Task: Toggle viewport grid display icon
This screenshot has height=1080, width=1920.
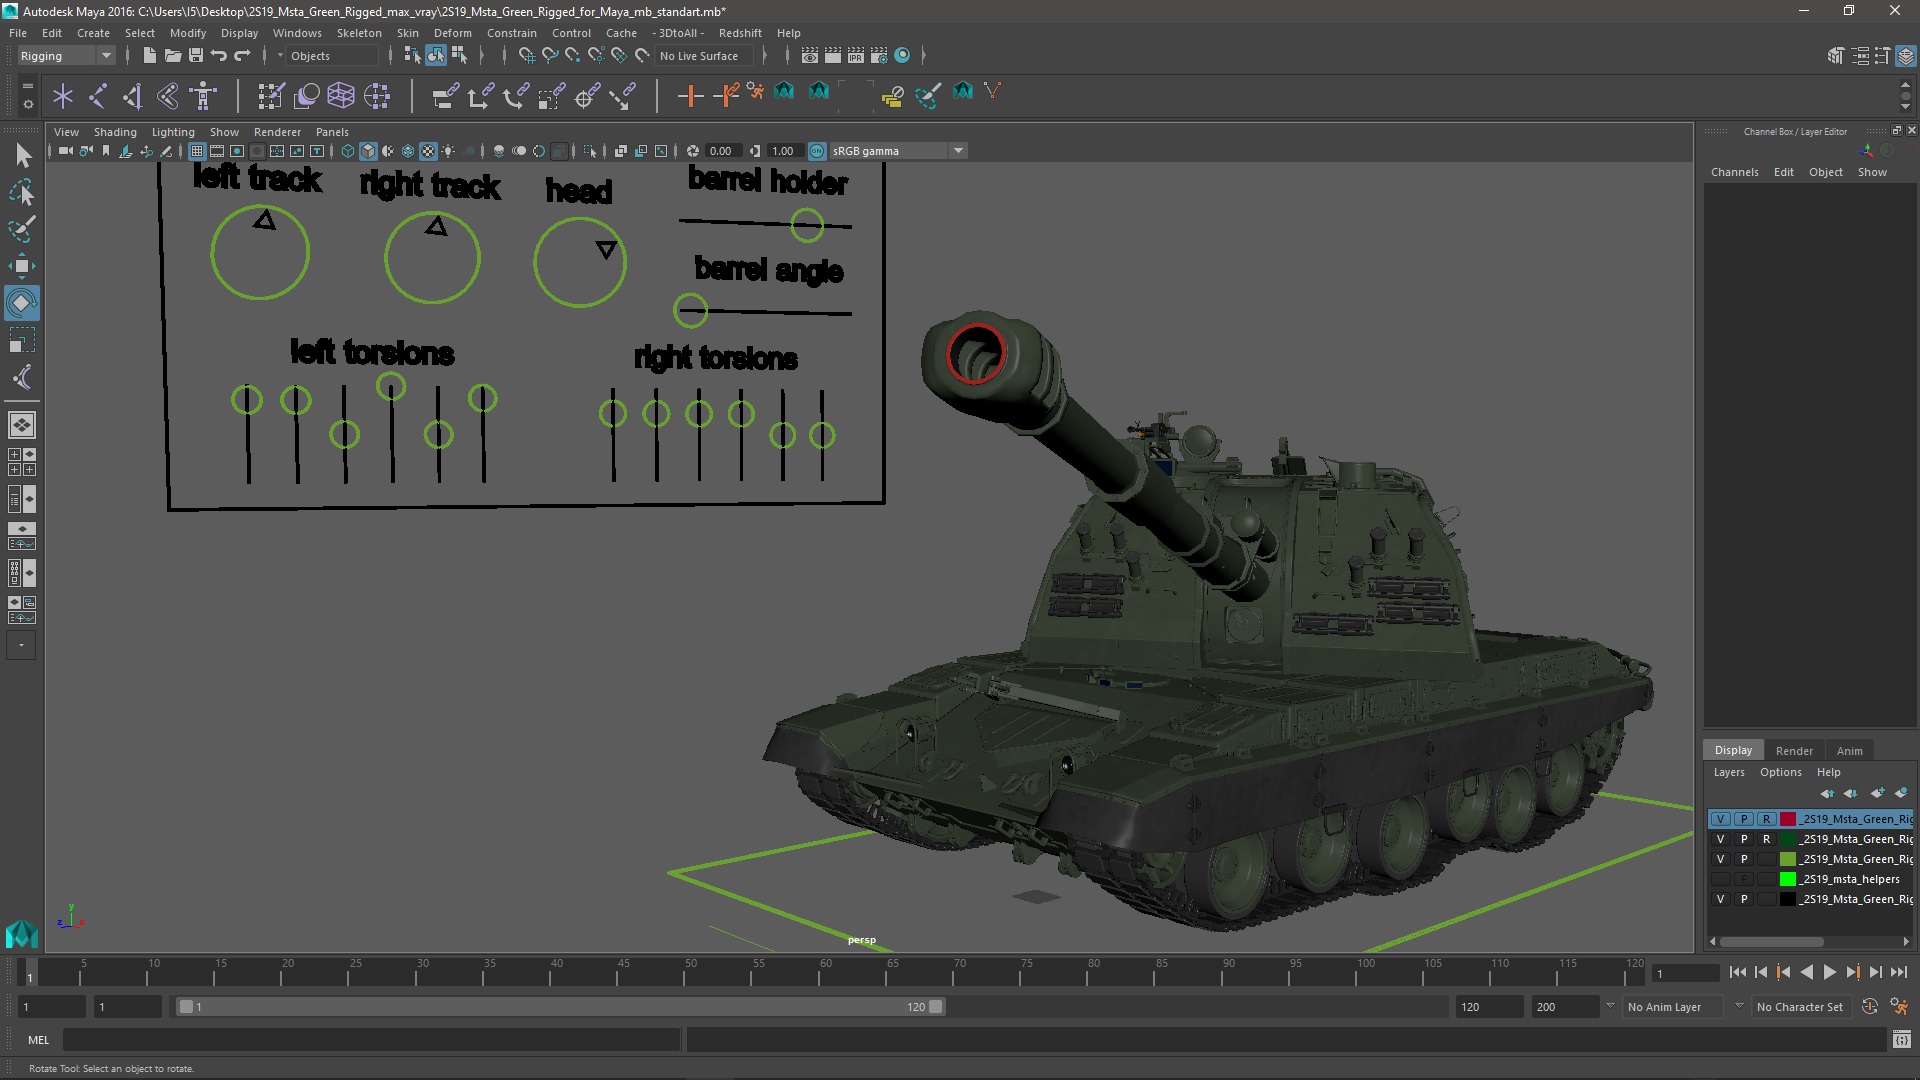Action: (x=197, y=151)
